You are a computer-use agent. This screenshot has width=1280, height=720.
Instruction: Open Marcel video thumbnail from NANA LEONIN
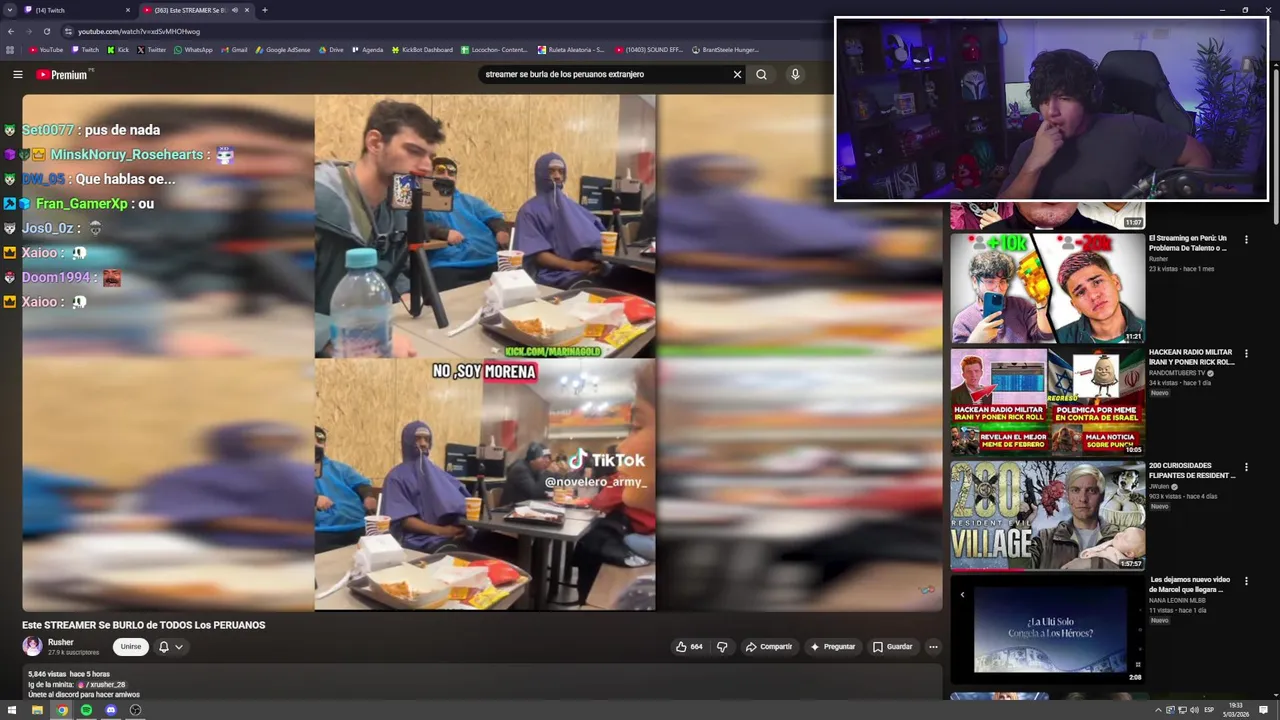point(1047,630)
